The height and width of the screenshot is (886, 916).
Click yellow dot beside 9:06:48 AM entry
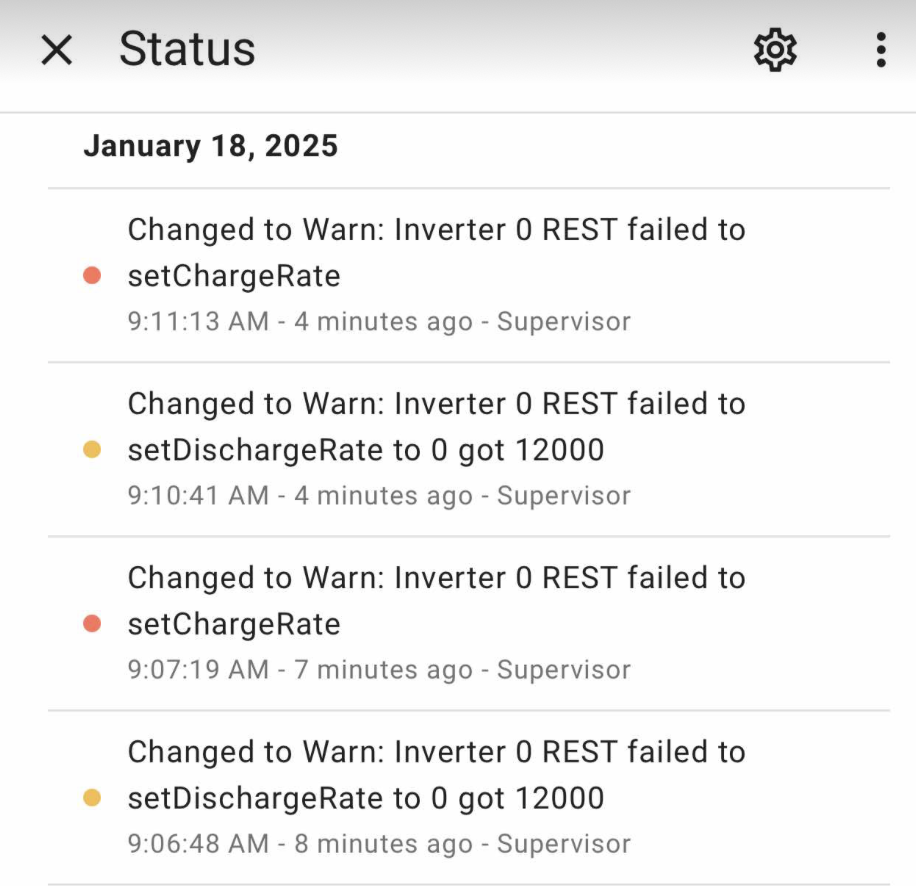92,797
